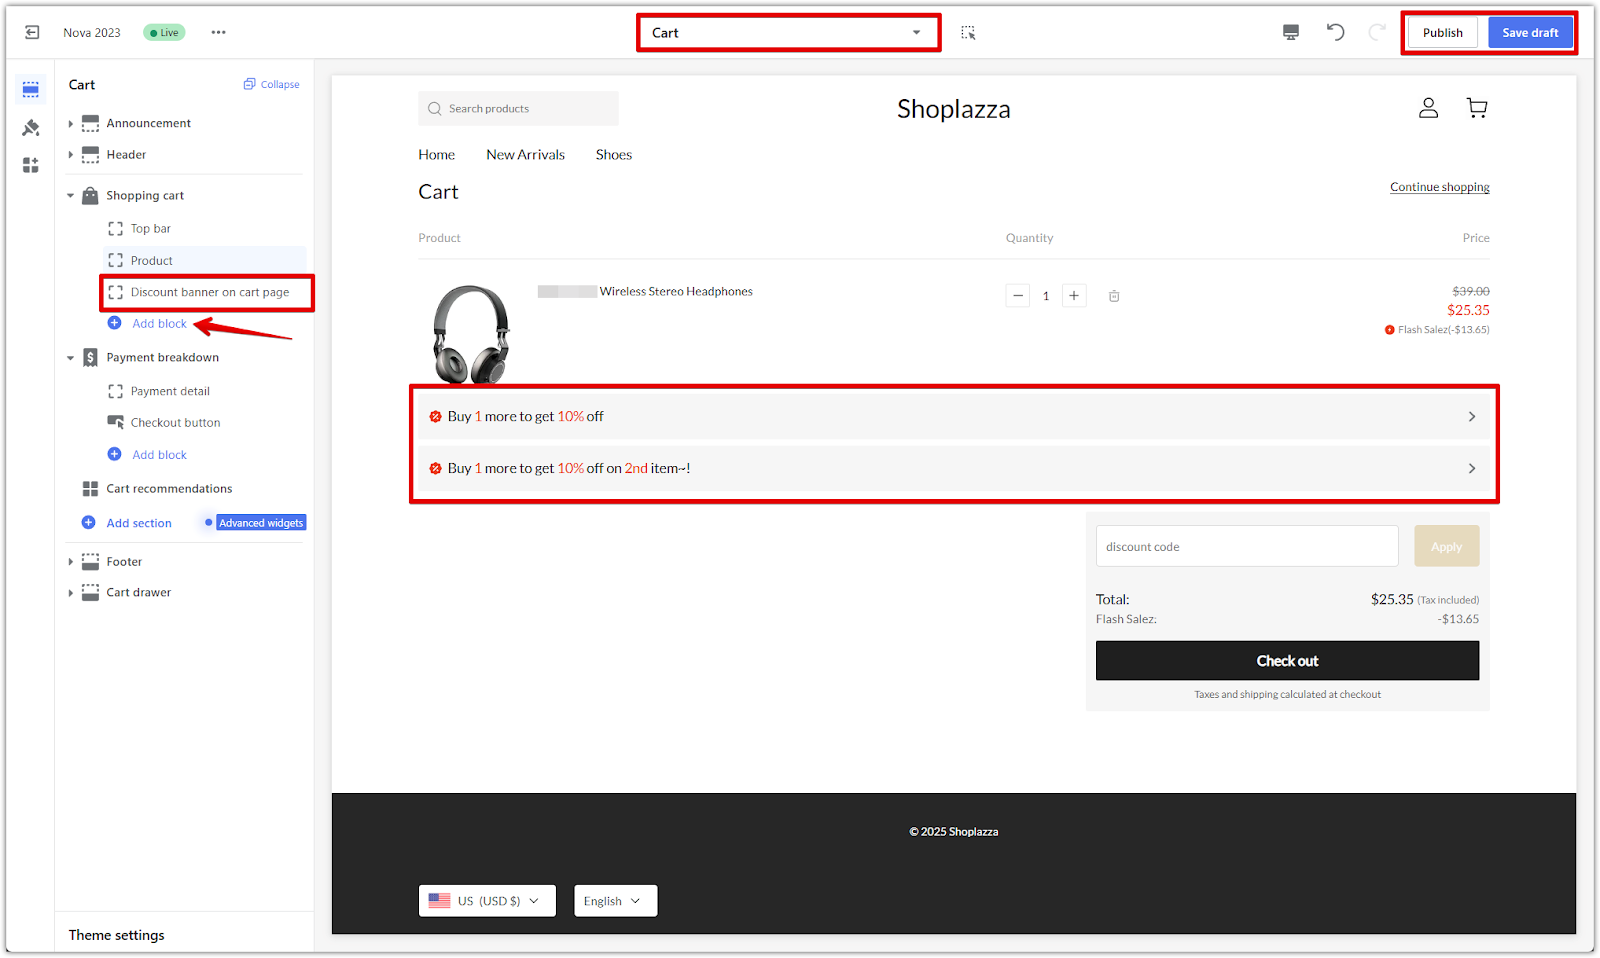Click the undo arrow icon

point(1335,32)
